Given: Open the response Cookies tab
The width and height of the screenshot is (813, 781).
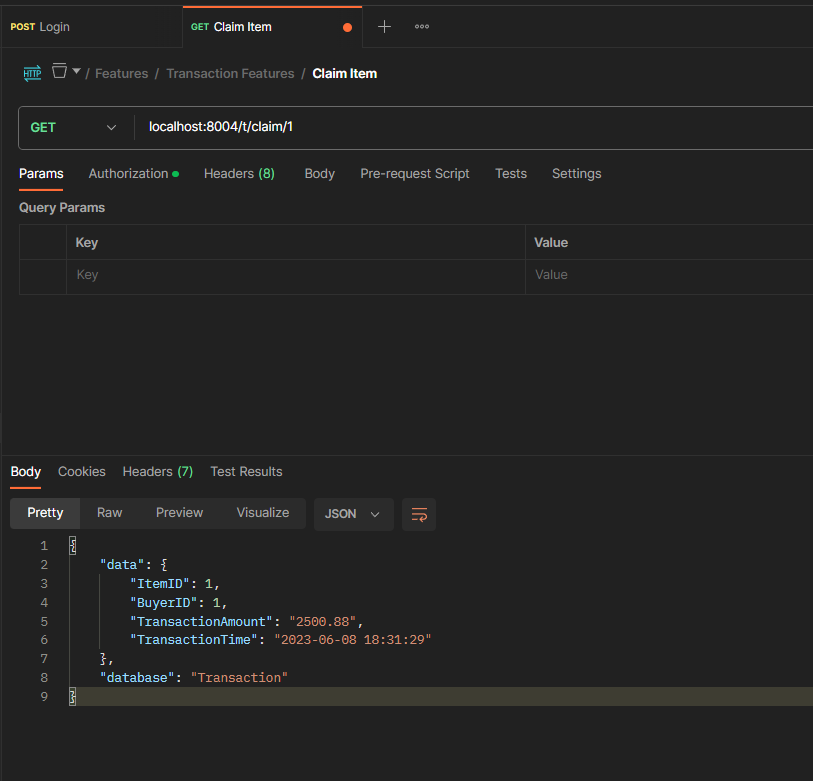Looking at the screenshot, I should point(81,472).
